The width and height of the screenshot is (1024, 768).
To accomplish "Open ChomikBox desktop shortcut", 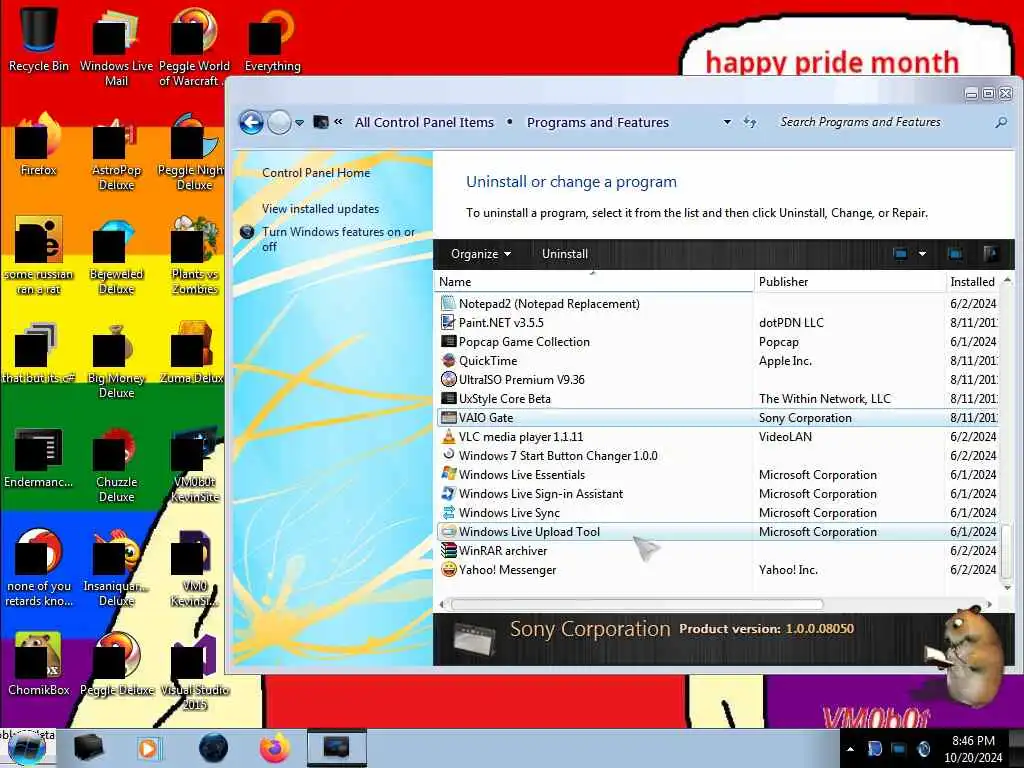I will tap(39, 664).
